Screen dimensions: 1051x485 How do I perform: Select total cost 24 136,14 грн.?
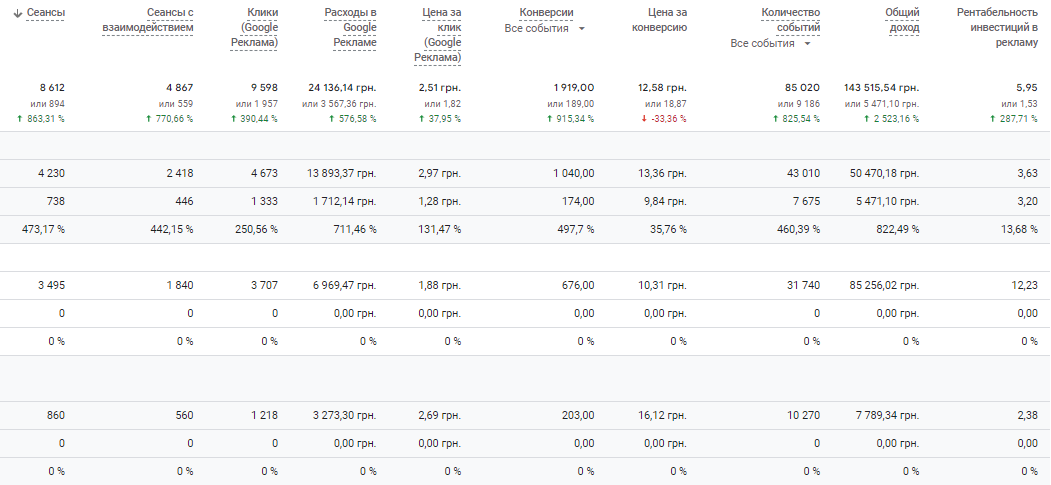(x=343, y=88)
